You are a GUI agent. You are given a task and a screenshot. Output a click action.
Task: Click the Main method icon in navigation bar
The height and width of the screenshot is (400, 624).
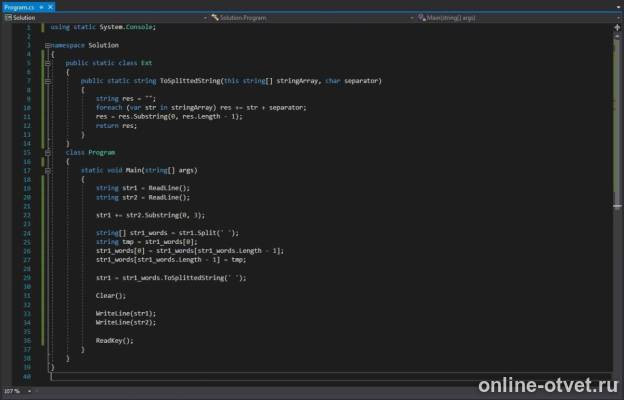click(x=421, y=18)
